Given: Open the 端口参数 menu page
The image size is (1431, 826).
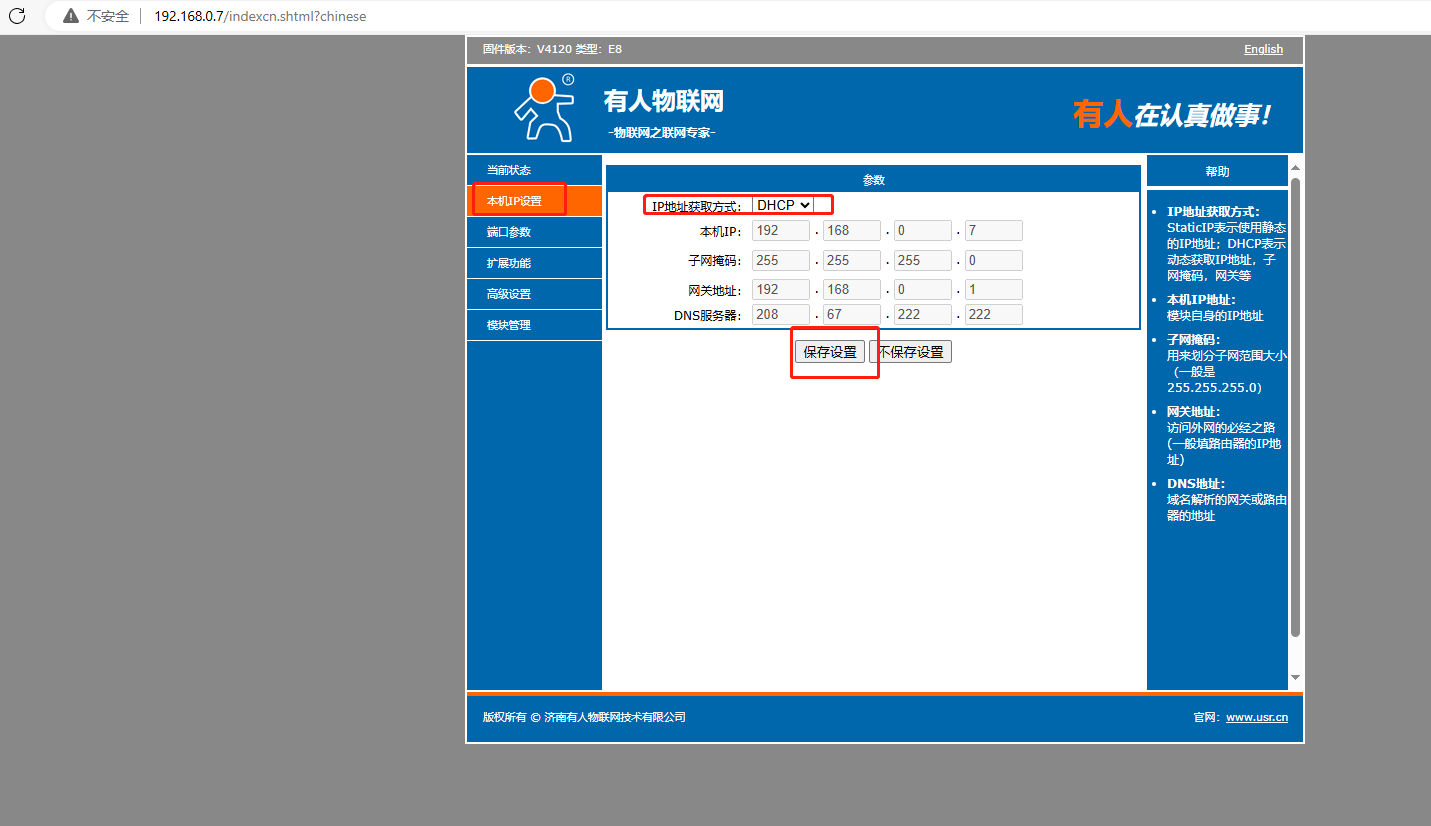Looking at the screenshot, I should [509, 232].
